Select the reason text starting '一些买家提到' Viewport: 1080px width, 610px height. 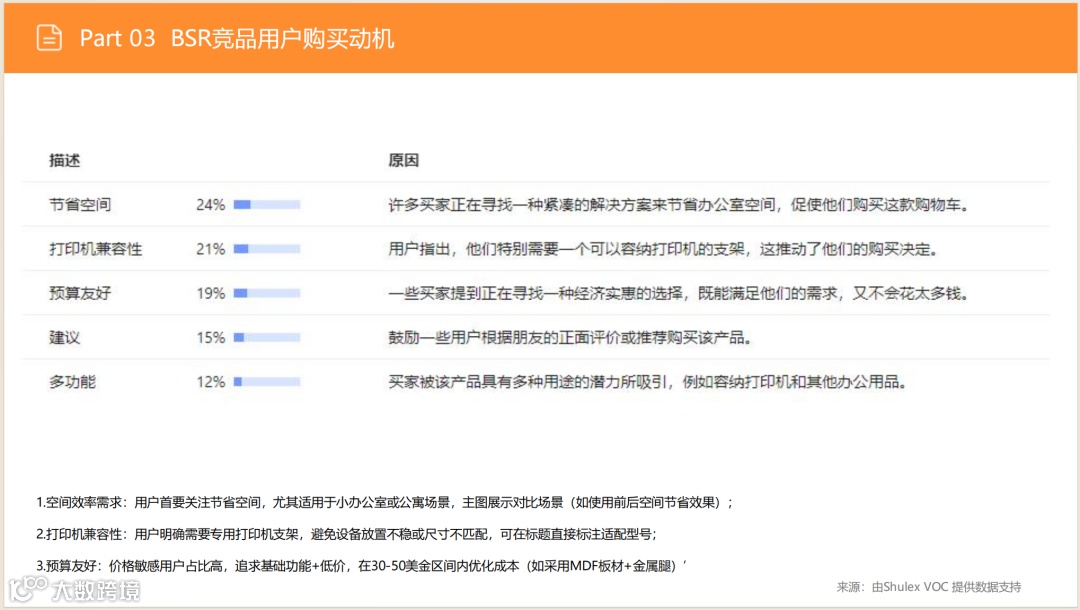[x=678, y=293]
